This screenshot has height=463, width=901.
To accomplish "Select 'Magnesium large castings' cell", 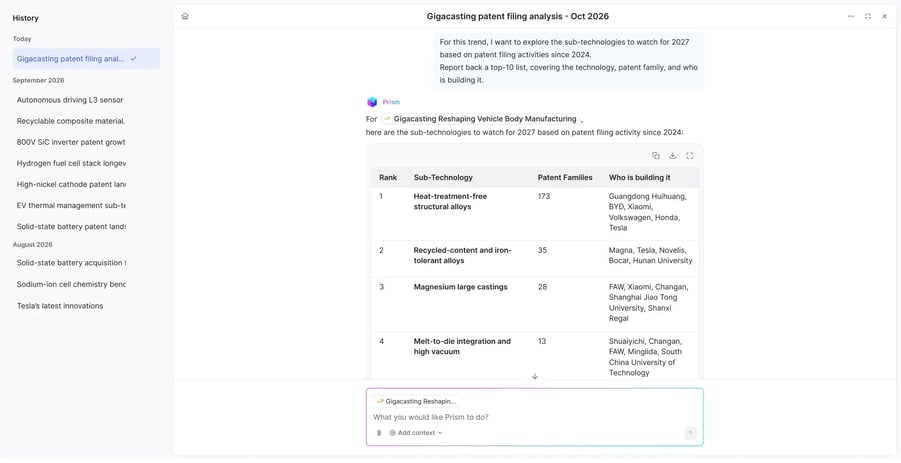I will click(x=460, y=287).
